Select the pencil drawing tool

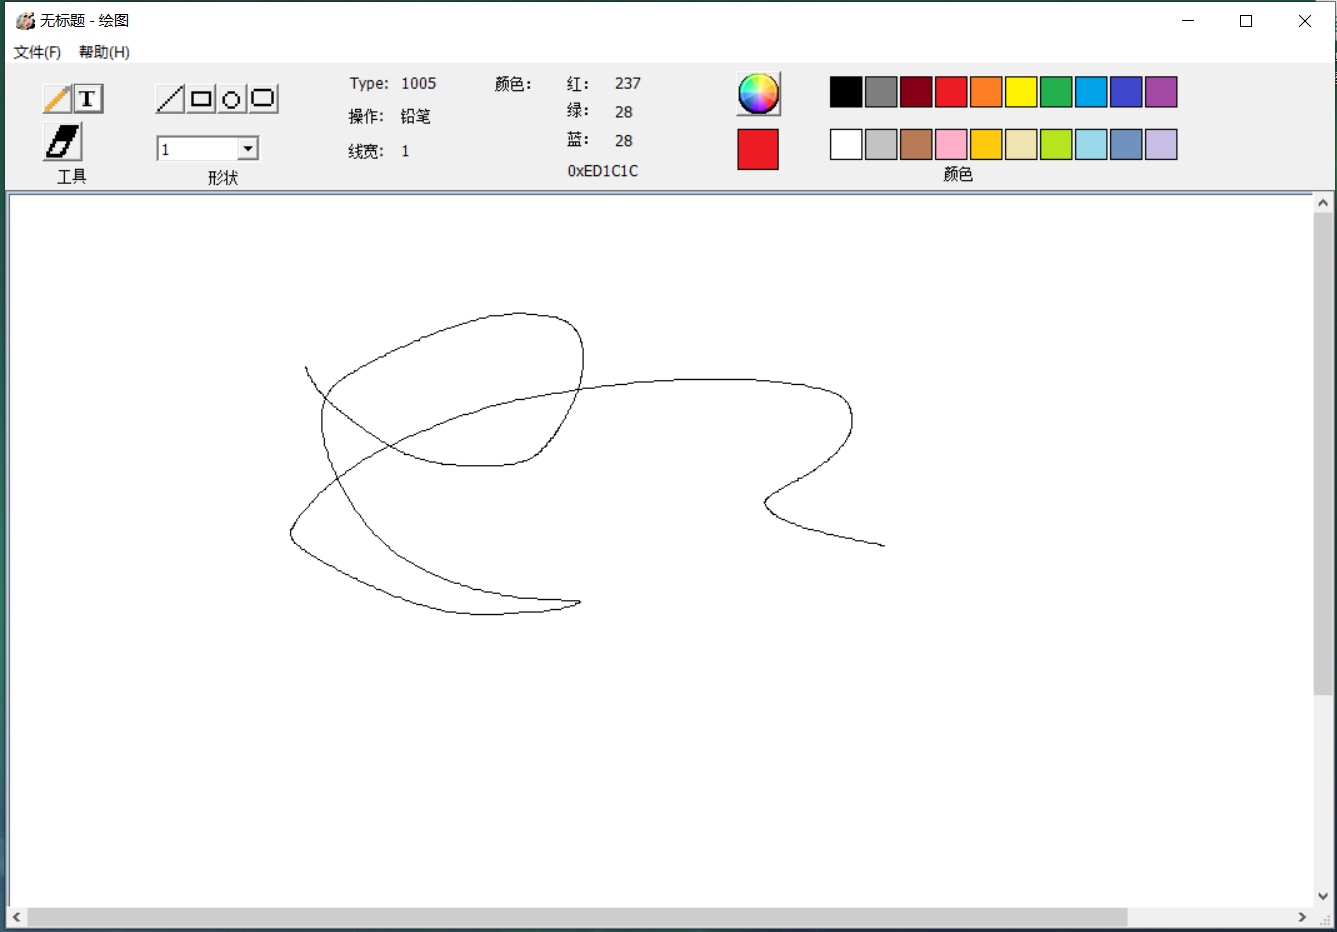pos(58,98)
